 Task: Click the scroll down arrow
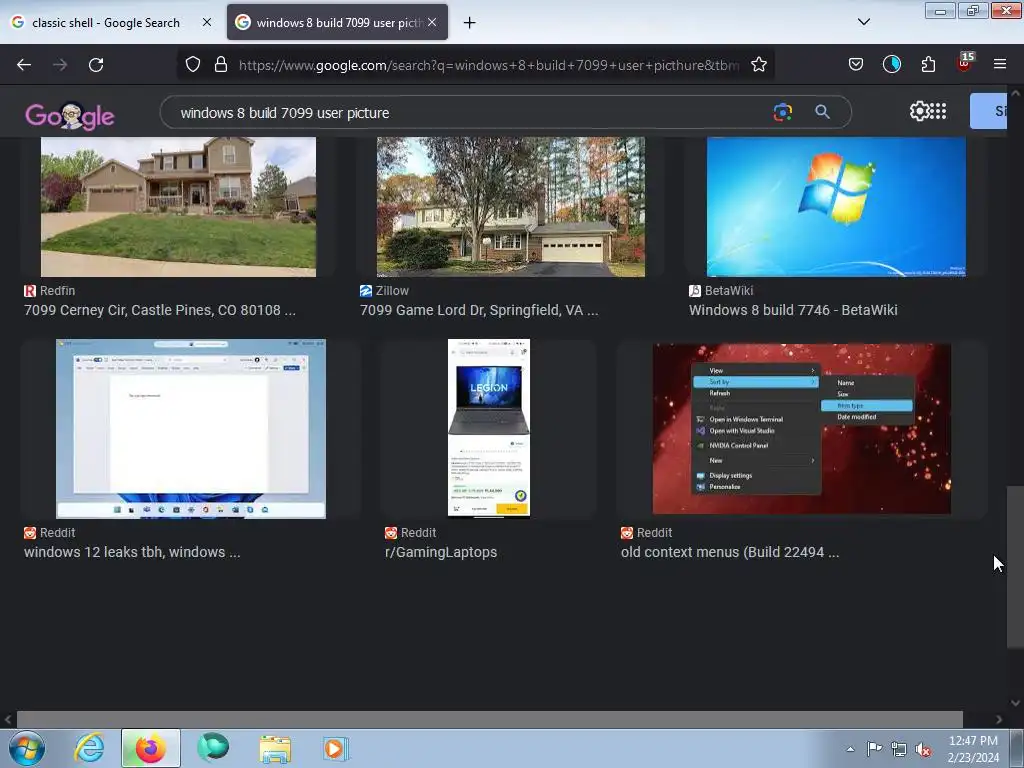[x=1015, y=703]
